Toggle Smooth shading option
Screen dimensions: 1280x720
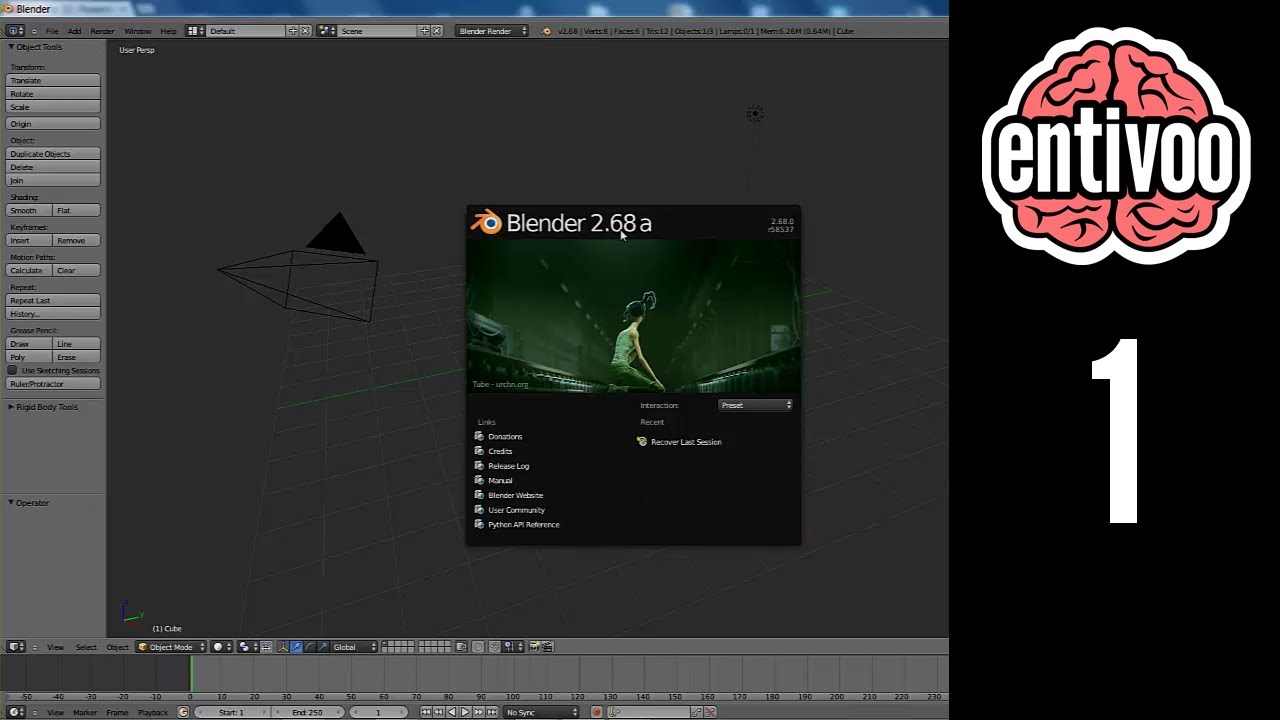[x=27, y=210]
